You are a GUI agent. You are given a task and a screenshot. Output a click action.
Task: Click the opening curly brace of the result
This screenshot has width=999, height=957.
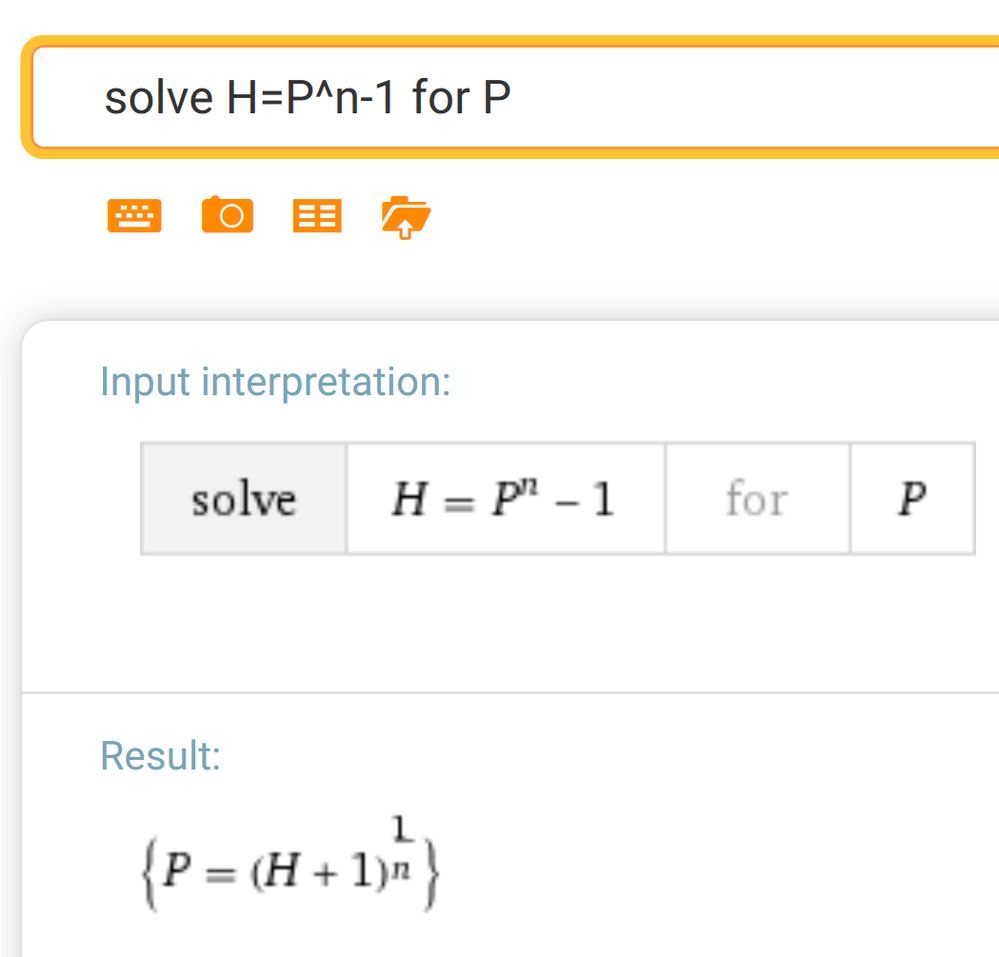point(150,868)
